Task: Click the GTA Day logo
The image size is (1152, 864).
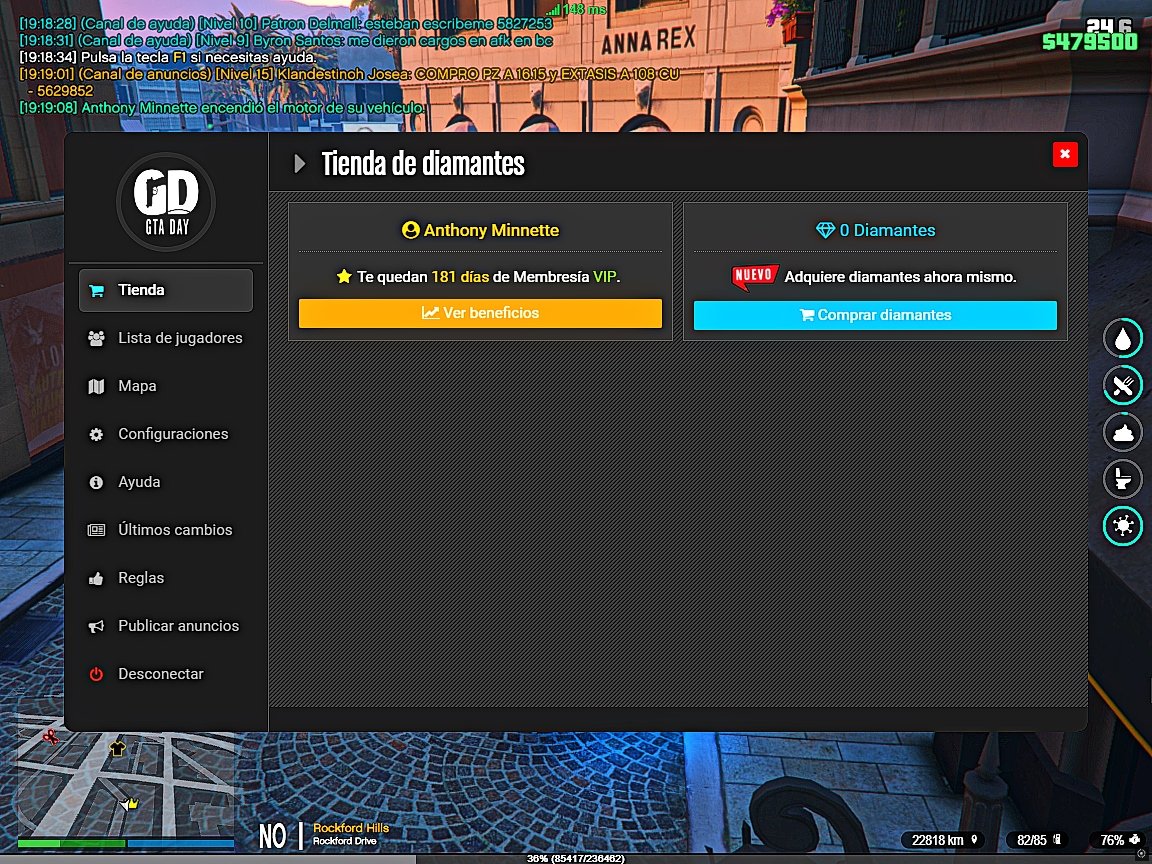Action: (x=166, y=201)
